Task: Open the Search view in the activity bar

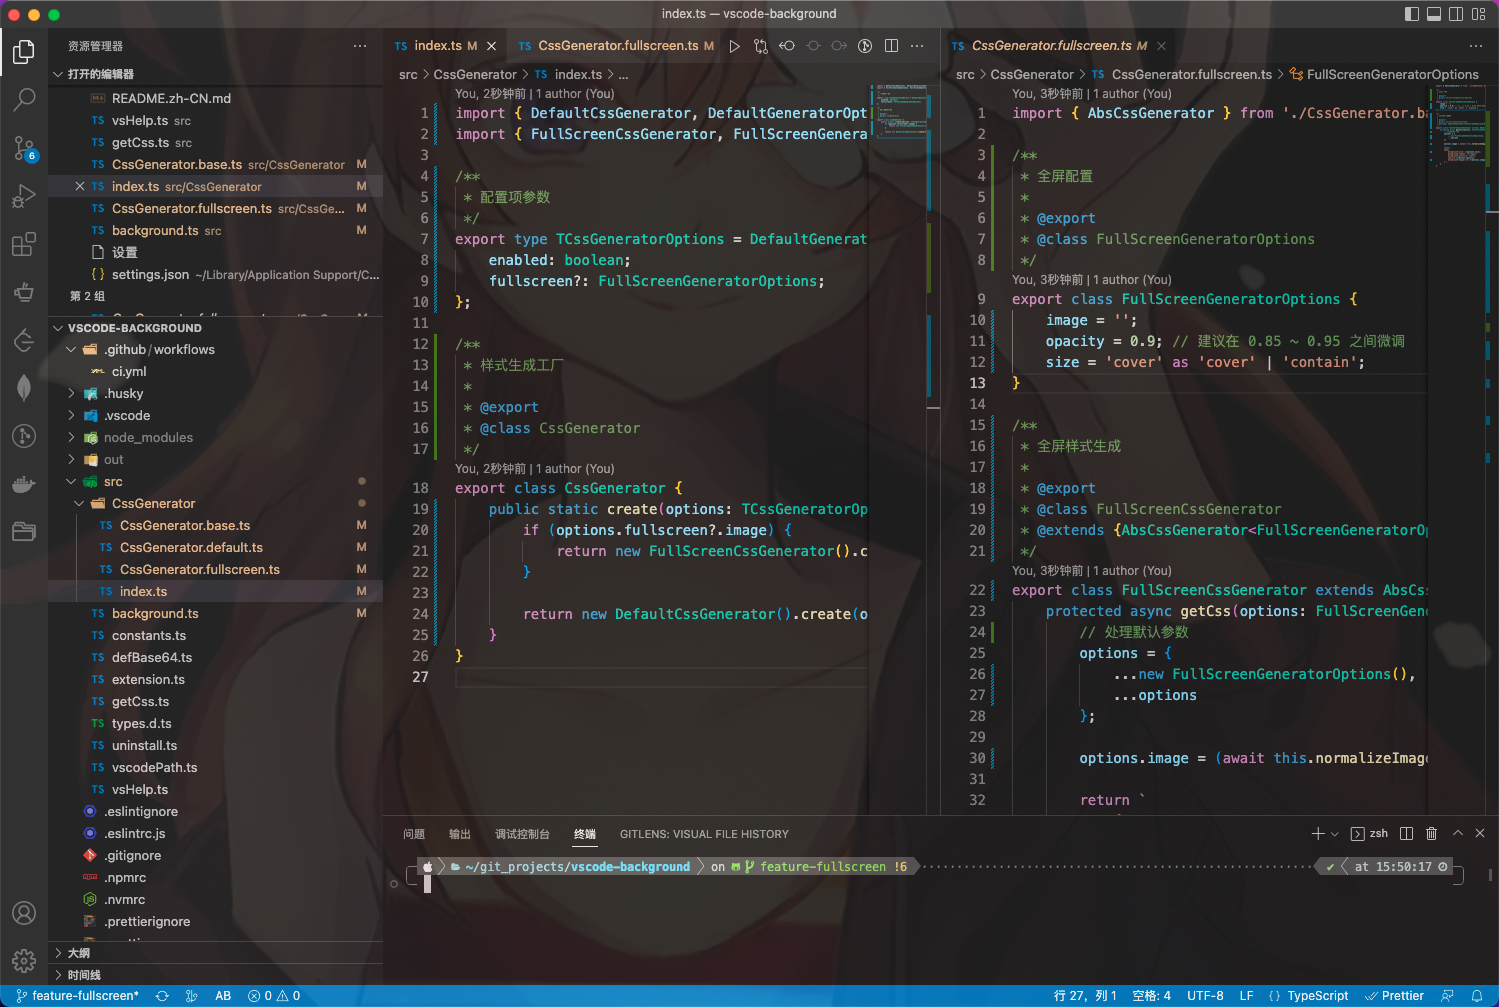Action: coord(24,99)
